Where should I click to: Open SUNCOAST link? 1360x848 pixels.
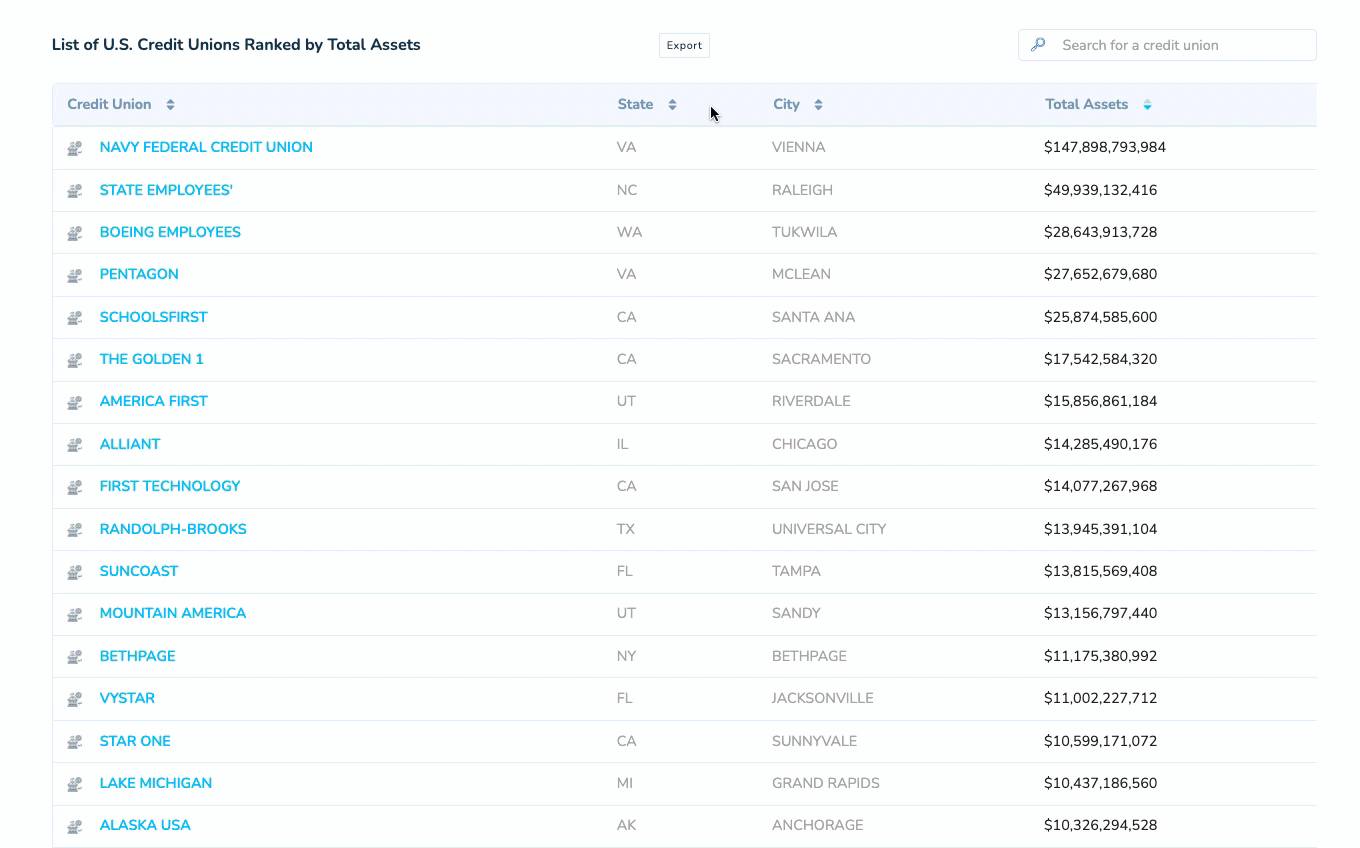coord(139,571)
